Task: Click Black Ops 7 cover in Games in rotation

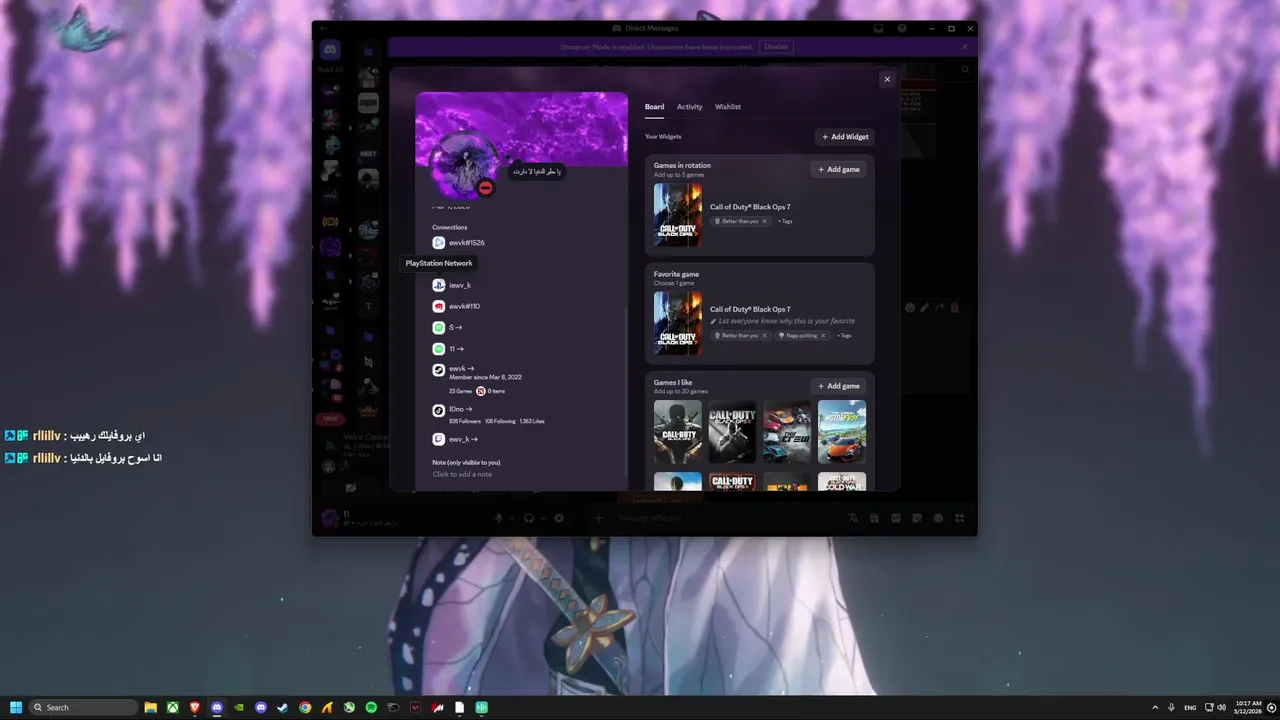Action: (x=678, y=215)
